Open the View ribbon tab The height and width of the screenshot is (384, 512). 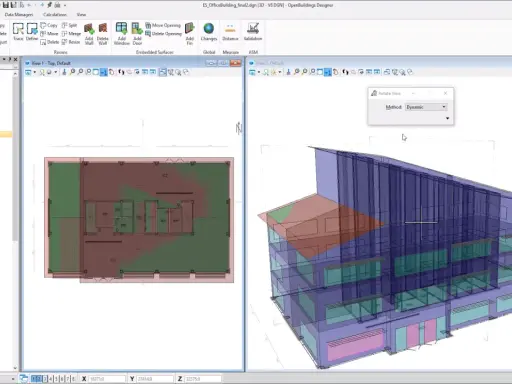point(81,15)
